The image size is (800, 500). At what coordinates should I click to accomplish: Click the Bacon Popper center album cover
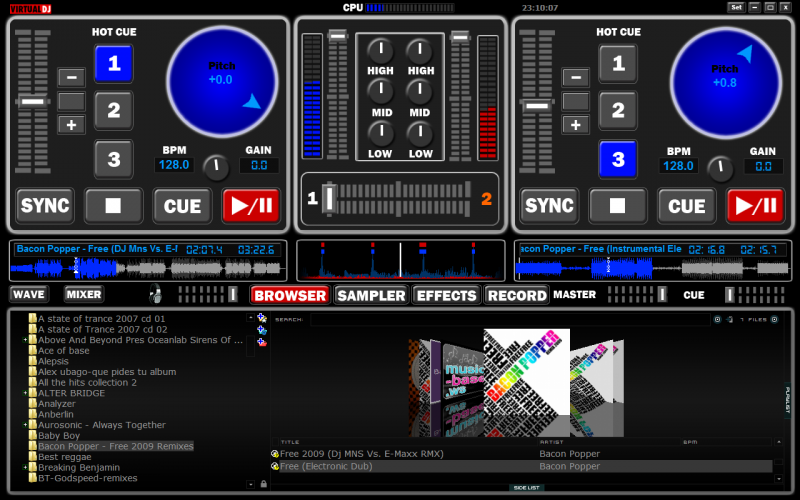point(527,372)
